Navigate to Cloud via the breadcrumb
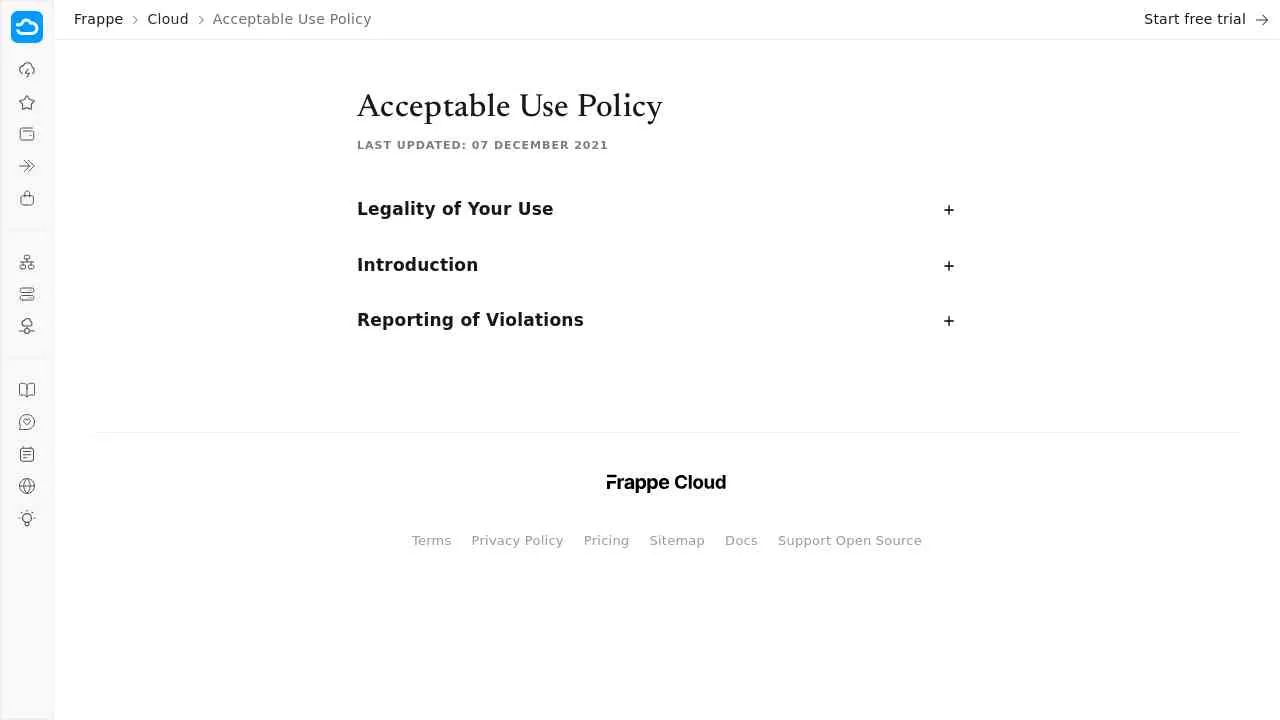Screen dimensions: 1280x720 pos(167,19)
